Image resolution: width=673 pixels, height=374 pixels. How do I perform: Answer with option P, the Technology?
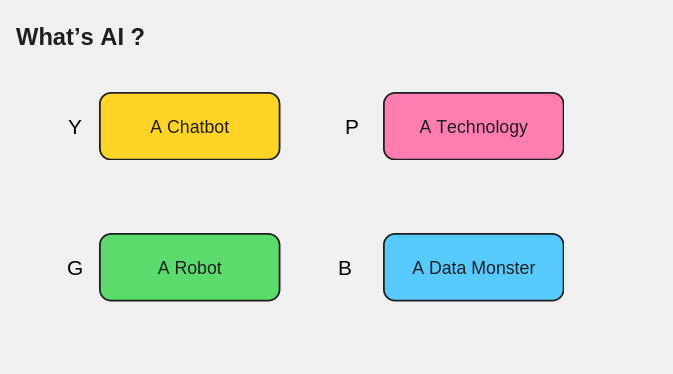473,126
